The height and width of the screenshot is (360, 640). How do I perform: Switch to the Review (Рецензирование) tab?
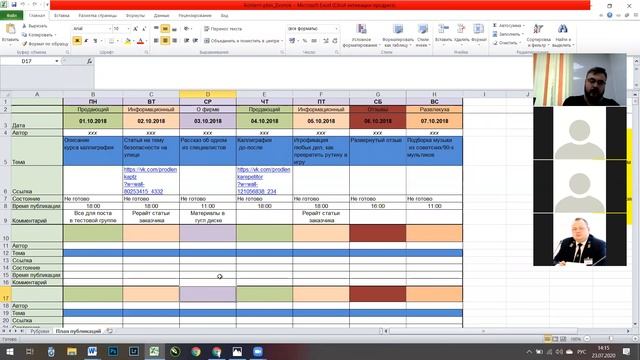click(x=195, y=16)
